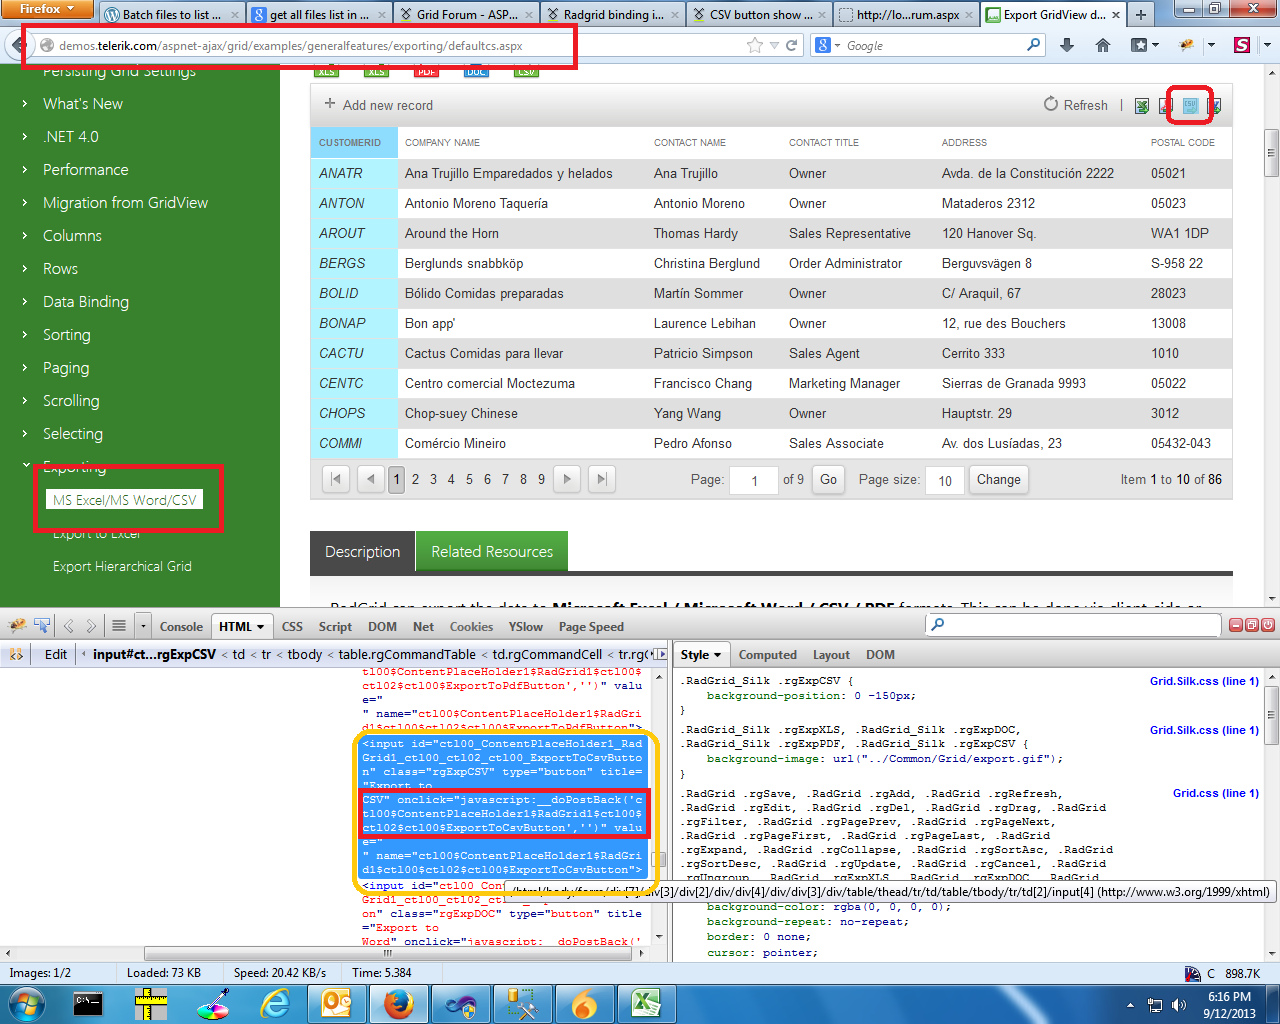
Task: Click Company Name column header
Action: tap(443, 143)
